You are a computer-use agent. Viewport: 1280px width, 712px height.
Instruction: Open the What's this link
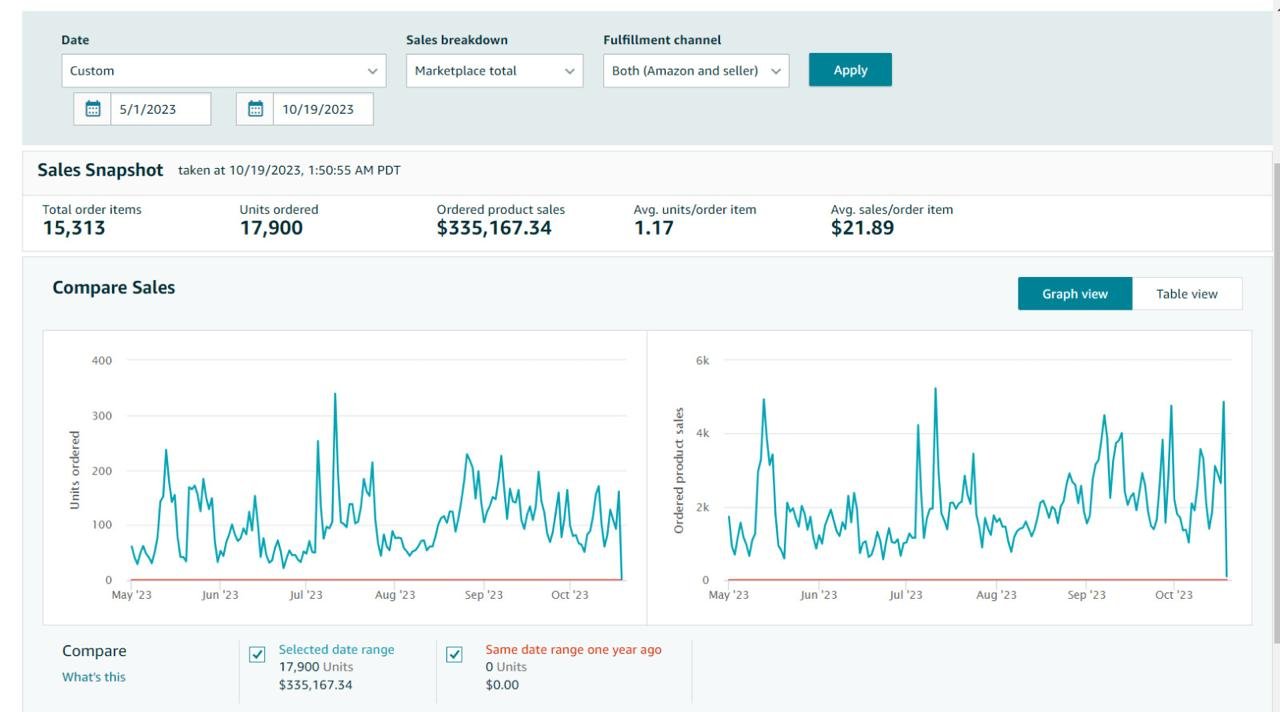pyautogui.click(x=94, y=677)
